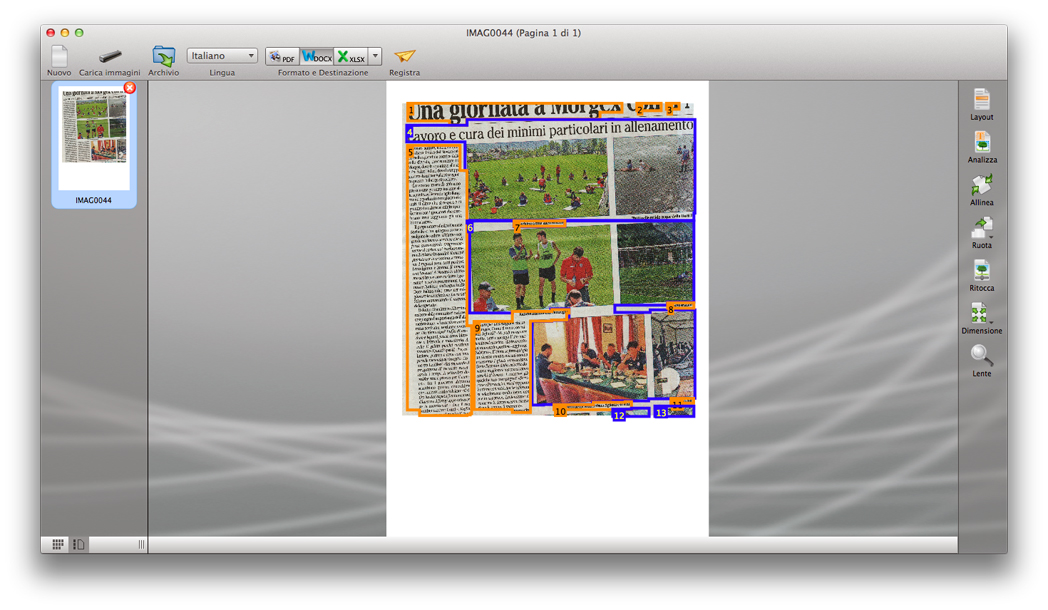Switch to page list view
The image size is (1048, 610).
pos(78,545)
